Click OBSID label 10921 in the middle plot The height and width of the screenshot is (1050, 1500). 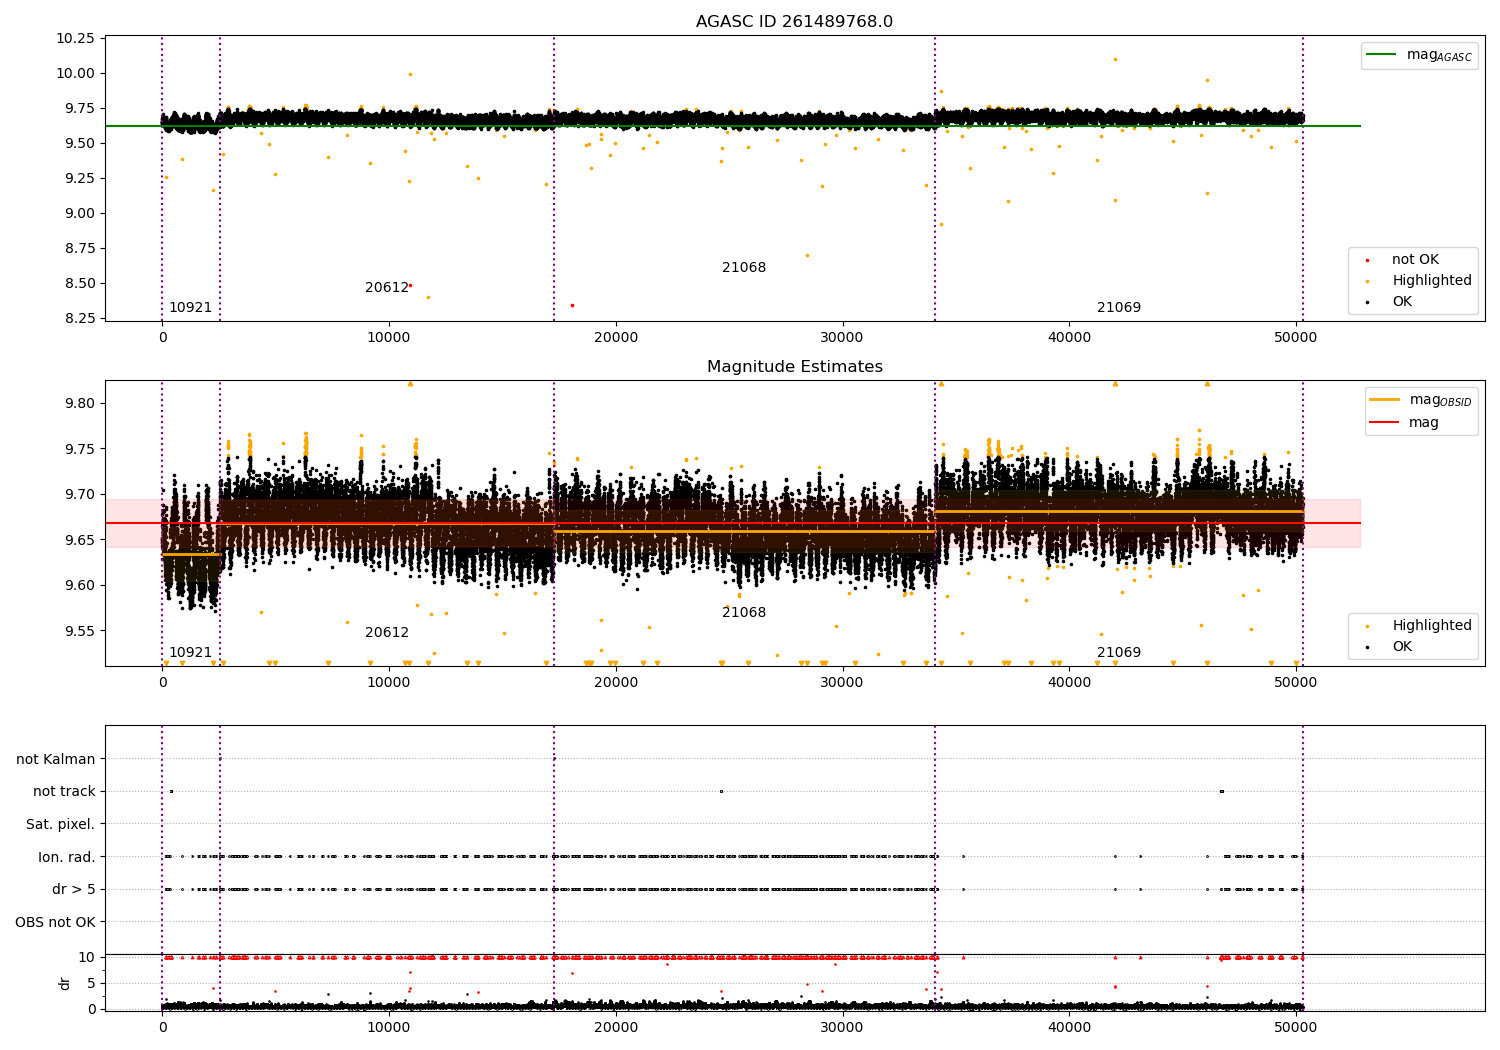click(x=190, y=653)
